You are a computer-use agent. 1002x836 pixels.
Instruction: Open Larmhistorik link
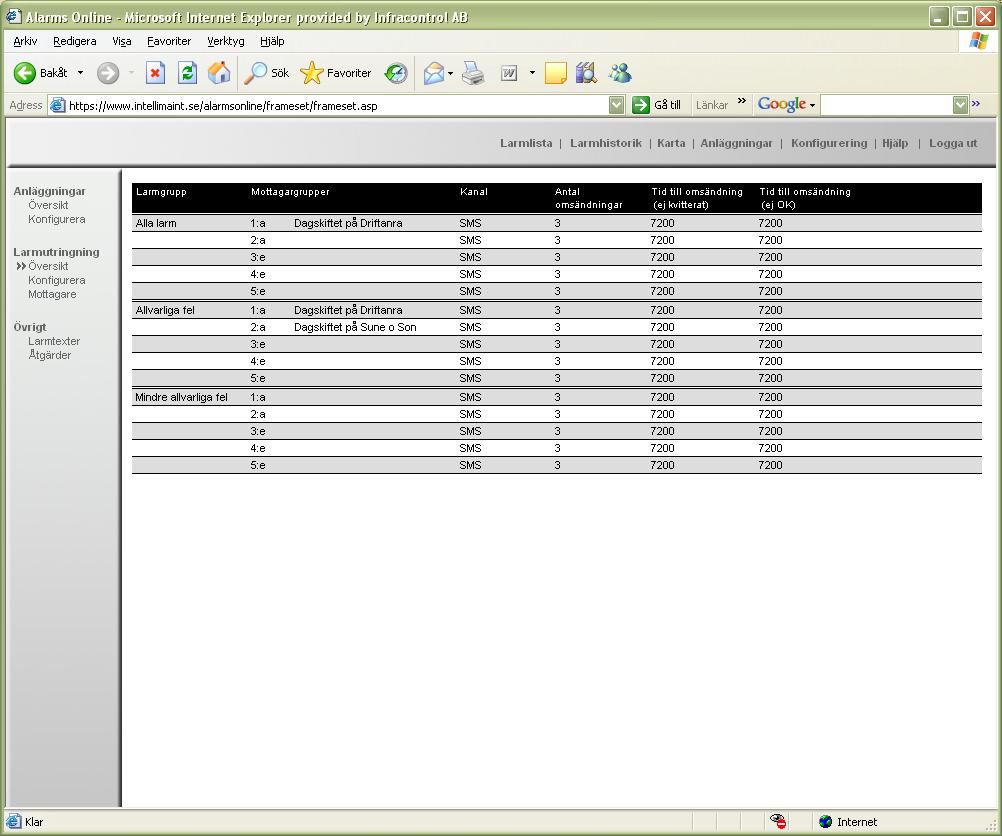point(606,143)
